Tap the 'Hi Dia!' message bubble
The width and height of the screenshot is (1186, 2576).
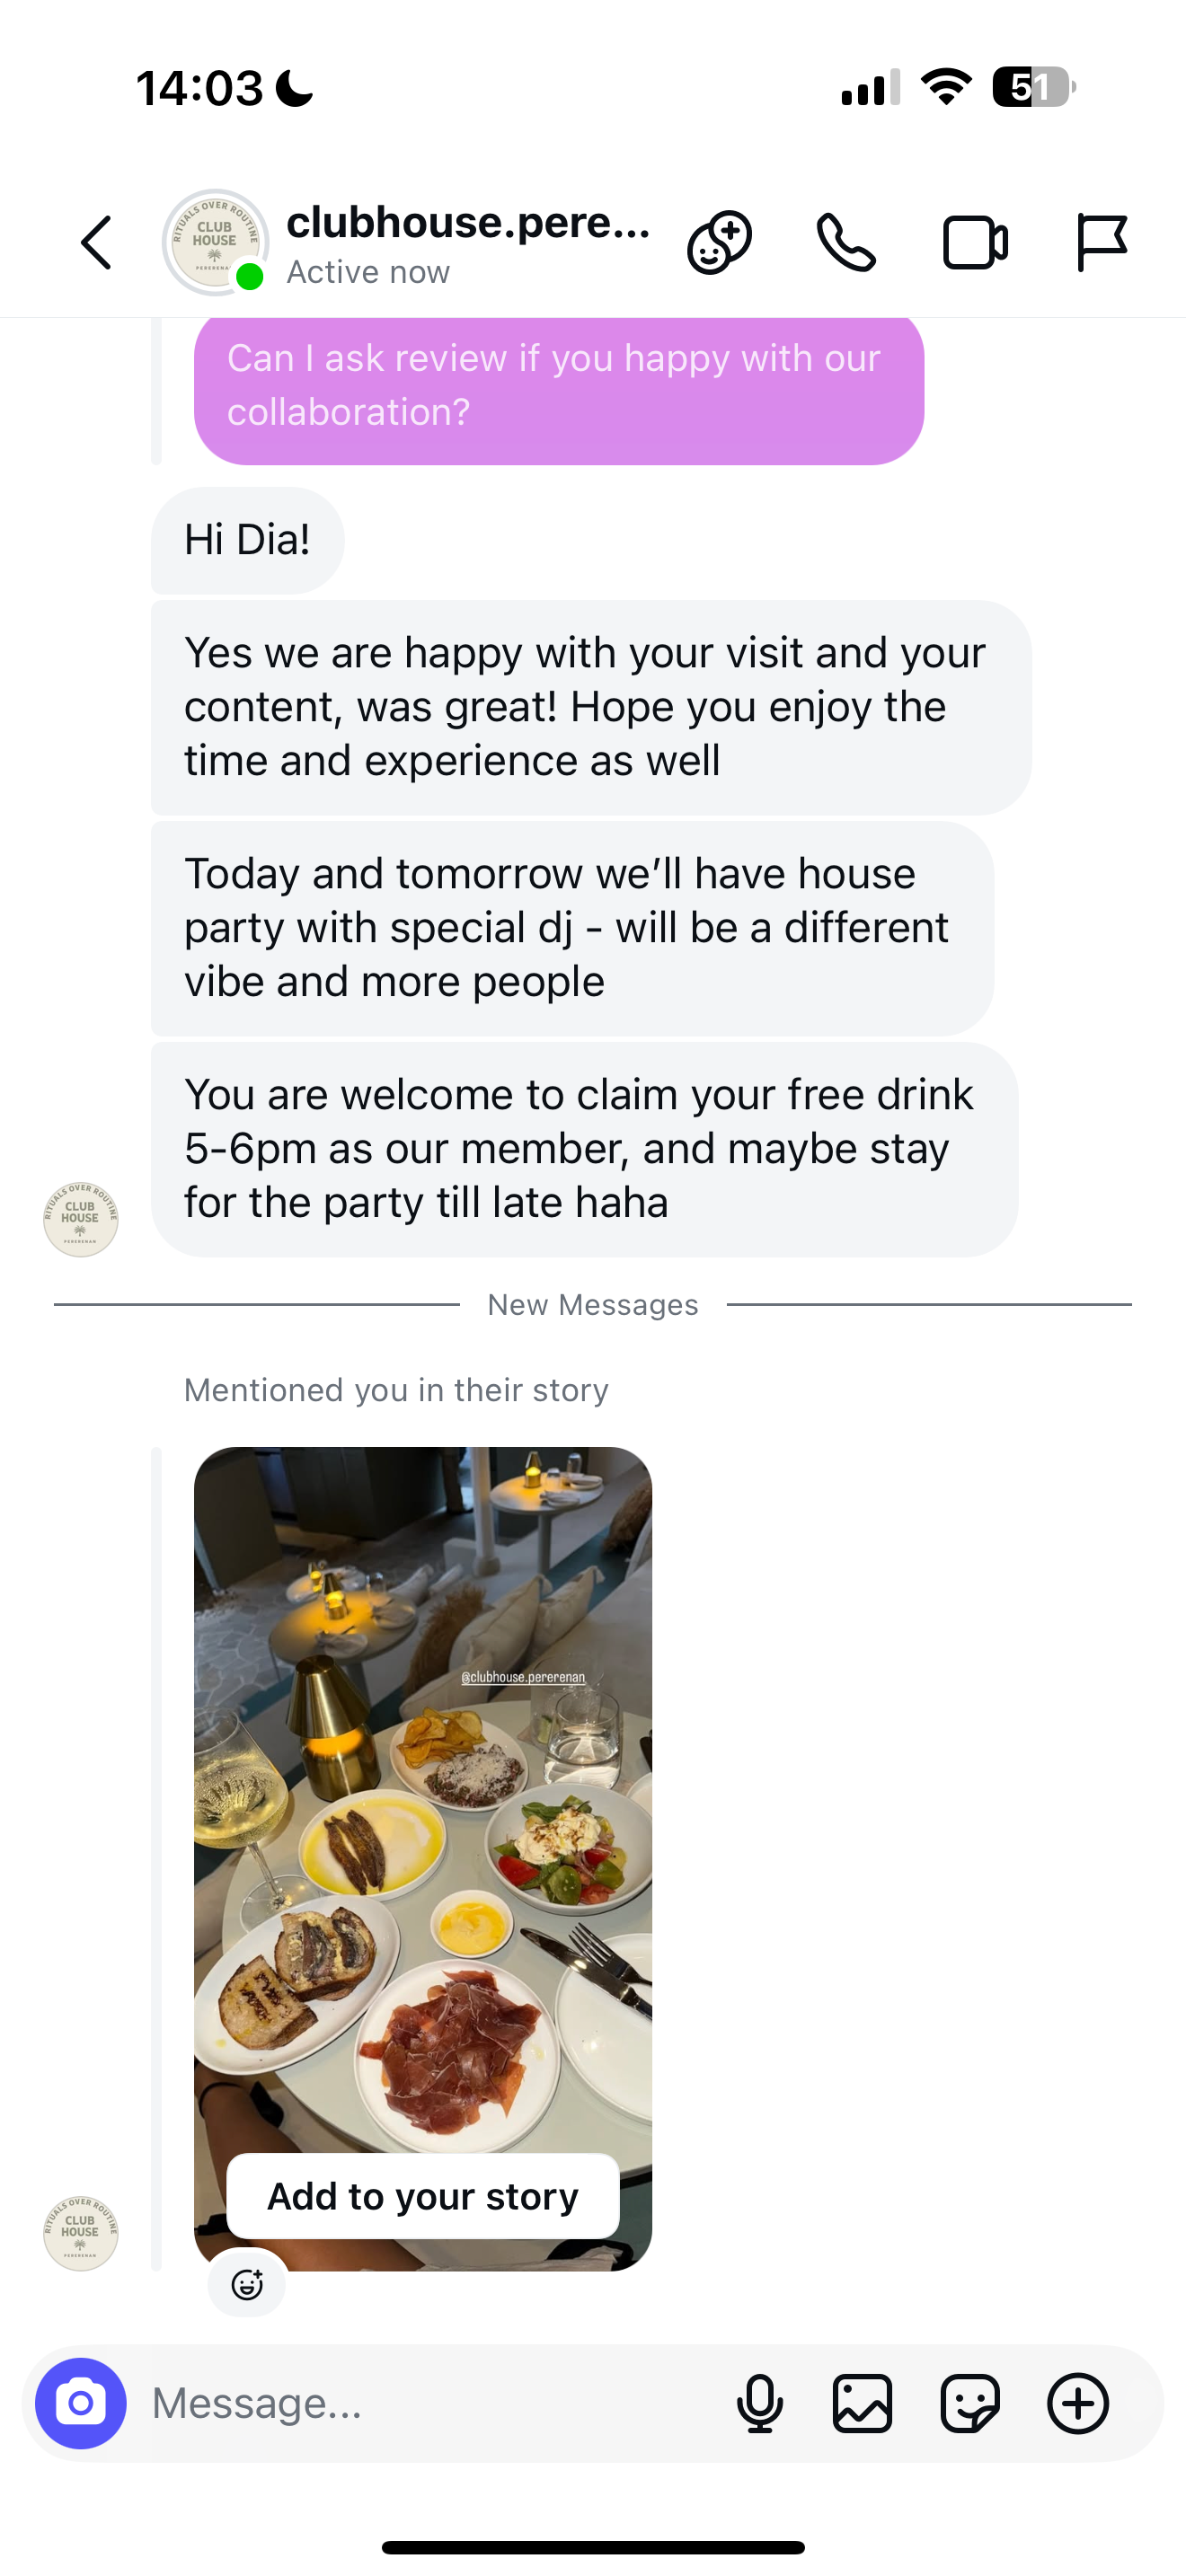click(247, 540)
